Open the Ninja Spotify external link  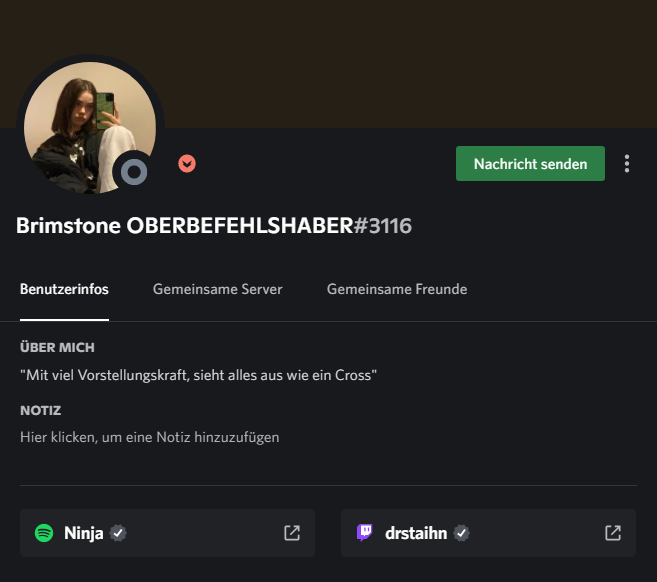coord(292,533)
